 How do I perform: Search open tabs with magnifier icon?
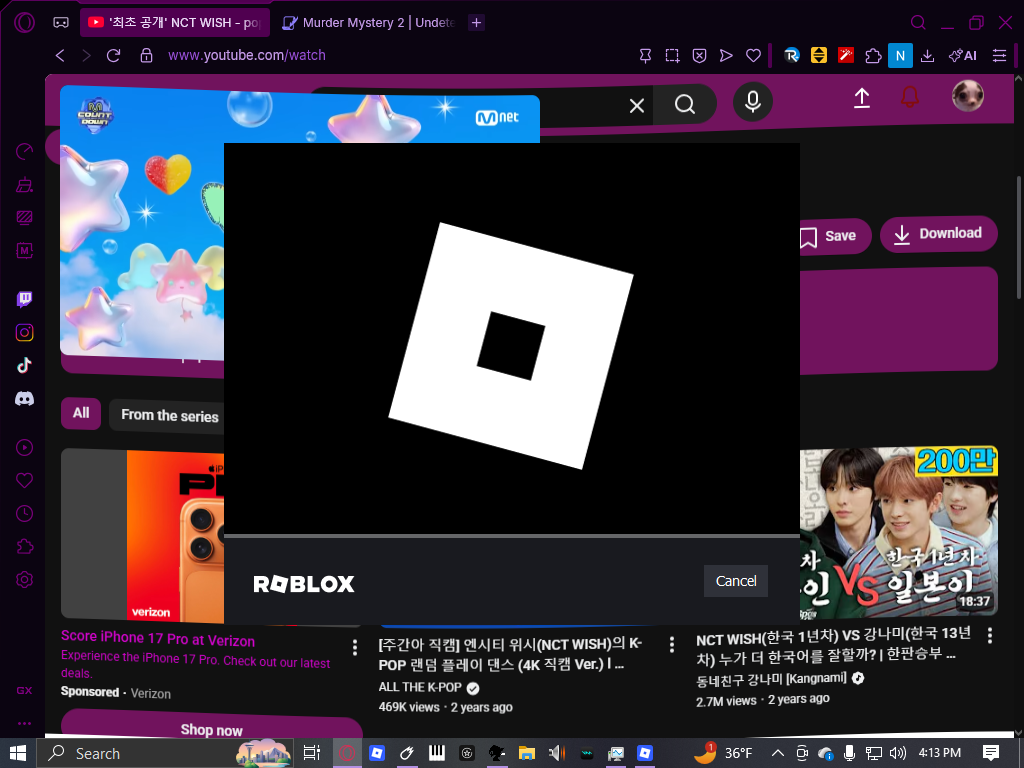coord(918,23)
